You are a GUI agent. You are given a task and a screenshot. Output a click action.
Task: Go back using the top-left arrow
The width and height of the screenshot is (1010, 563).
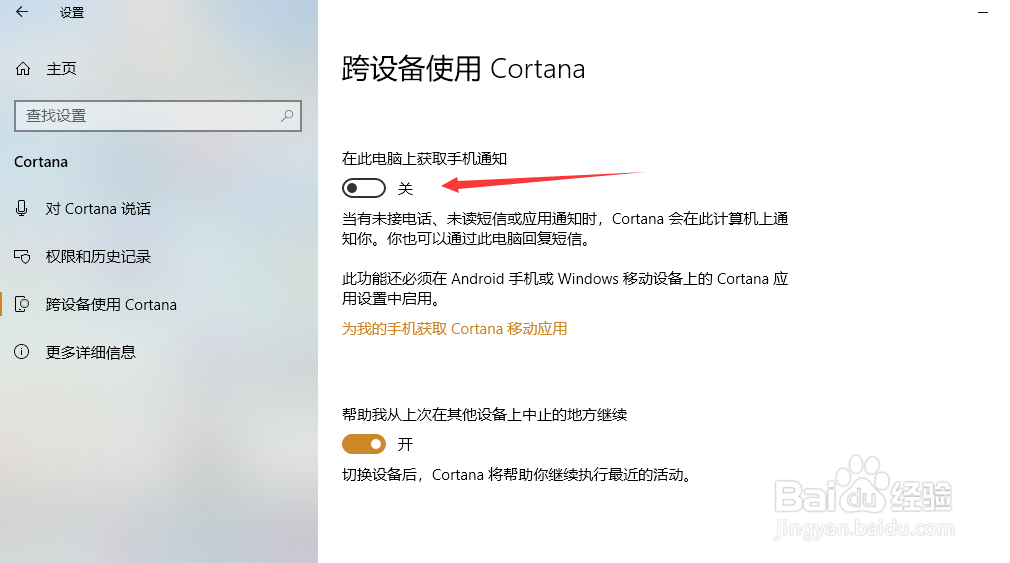(22, 12)
